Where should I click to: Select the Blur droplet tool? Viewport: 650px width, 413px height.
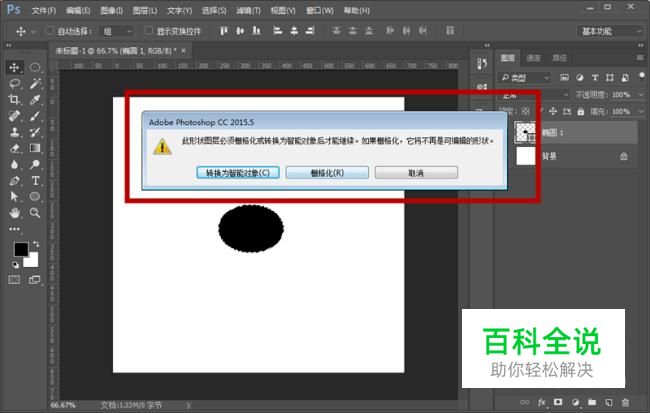(x=15, y=164)
